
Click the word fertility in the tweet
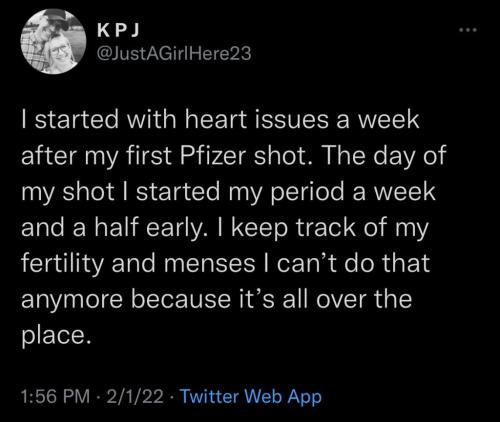[x=63, y=264]
